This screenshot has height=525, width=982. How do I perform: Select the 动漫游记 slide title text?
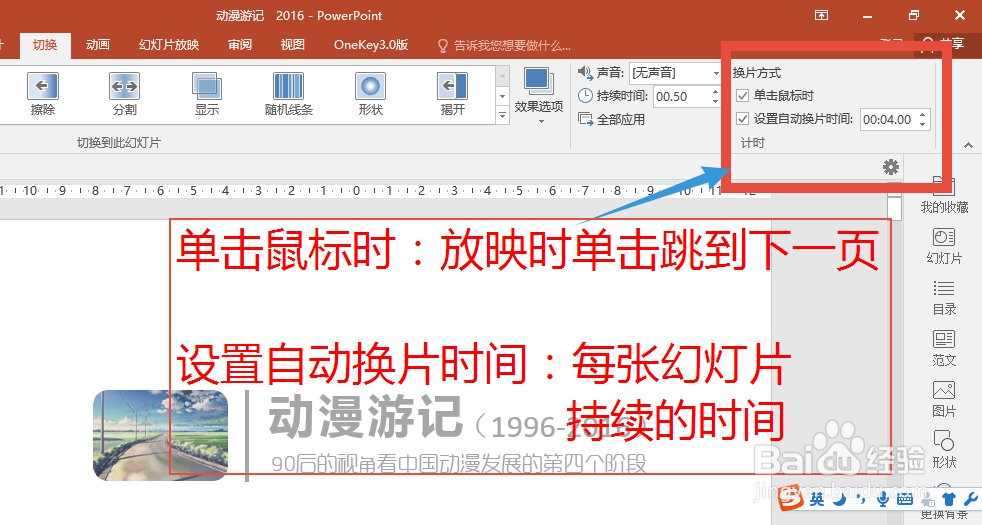click(365, 416)
